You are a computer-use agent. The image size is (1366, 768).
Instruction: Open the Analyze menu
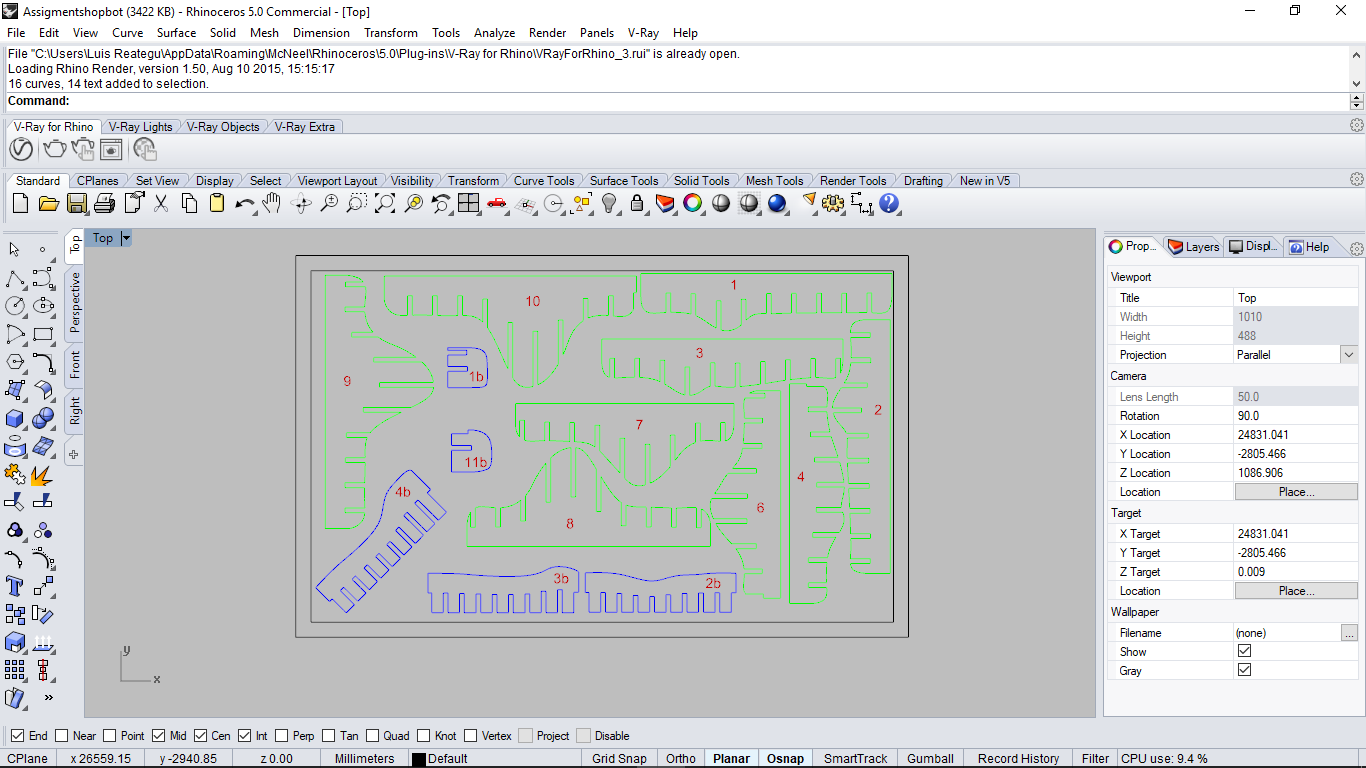[x=494, y=33]
